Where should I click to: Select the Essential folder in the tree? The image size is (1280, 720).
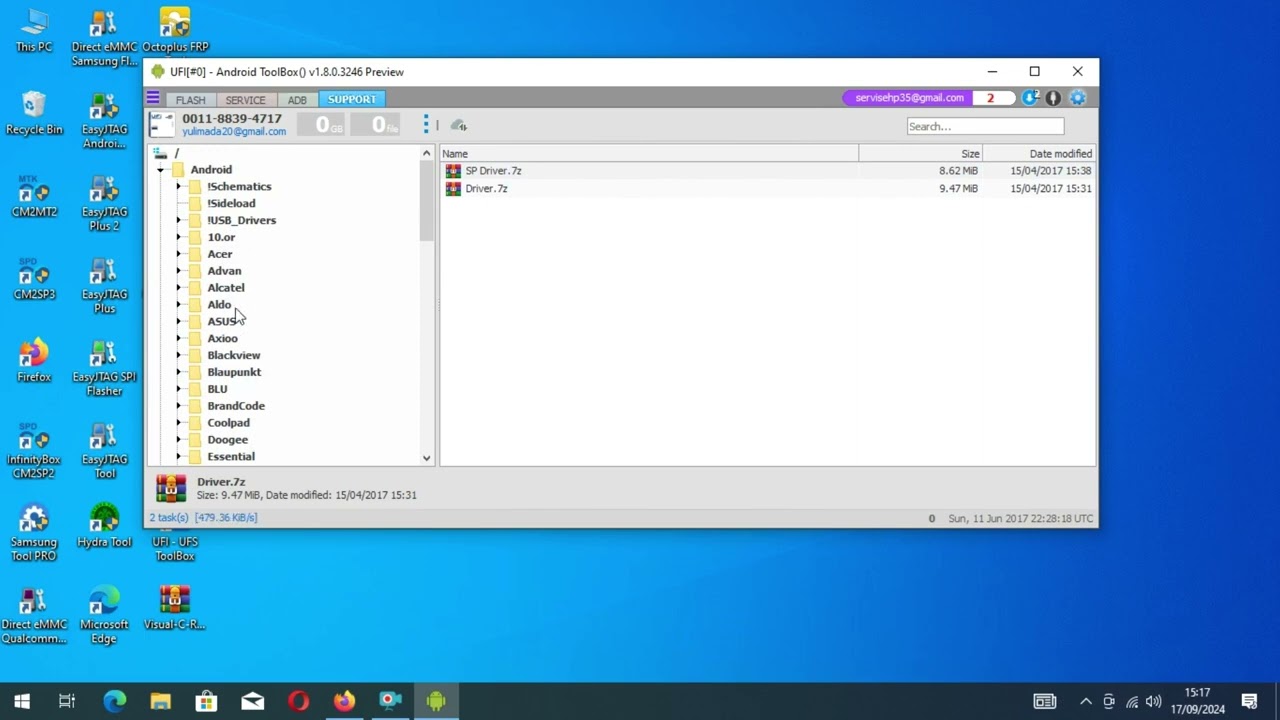(x=231, y=457)
